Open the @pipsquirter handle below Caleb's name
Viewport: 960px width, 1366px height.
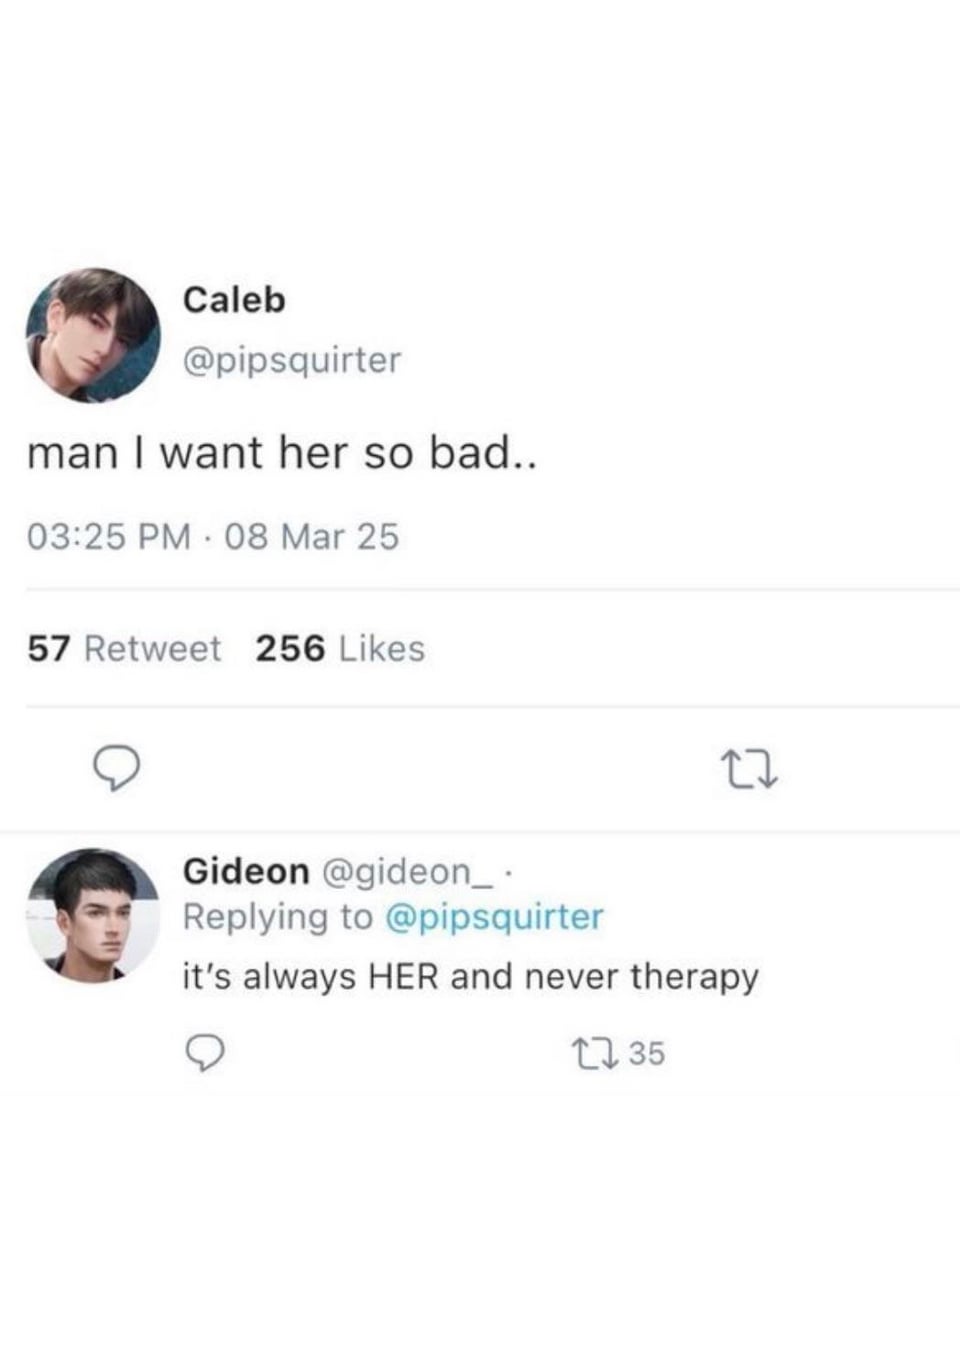tap(292, 359)
